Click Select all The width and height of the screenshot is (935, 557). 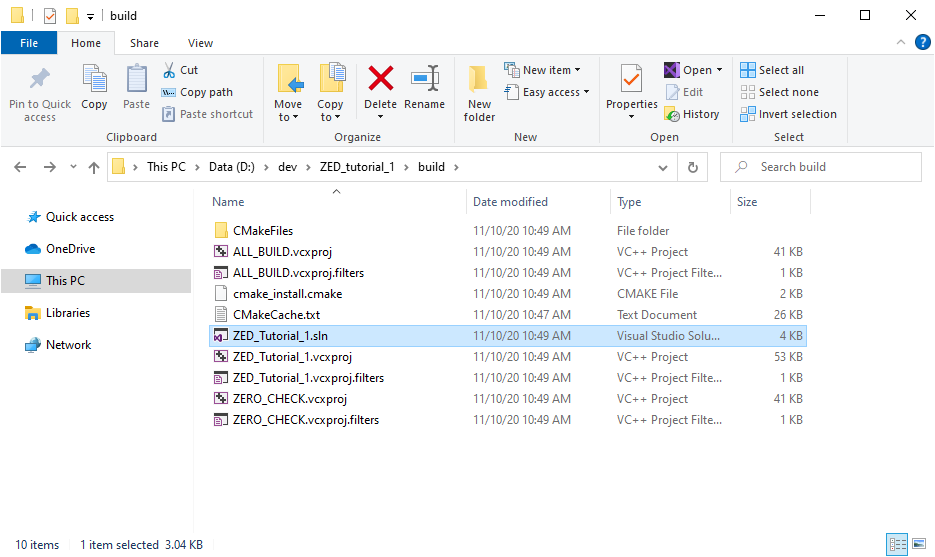(772, 70)
